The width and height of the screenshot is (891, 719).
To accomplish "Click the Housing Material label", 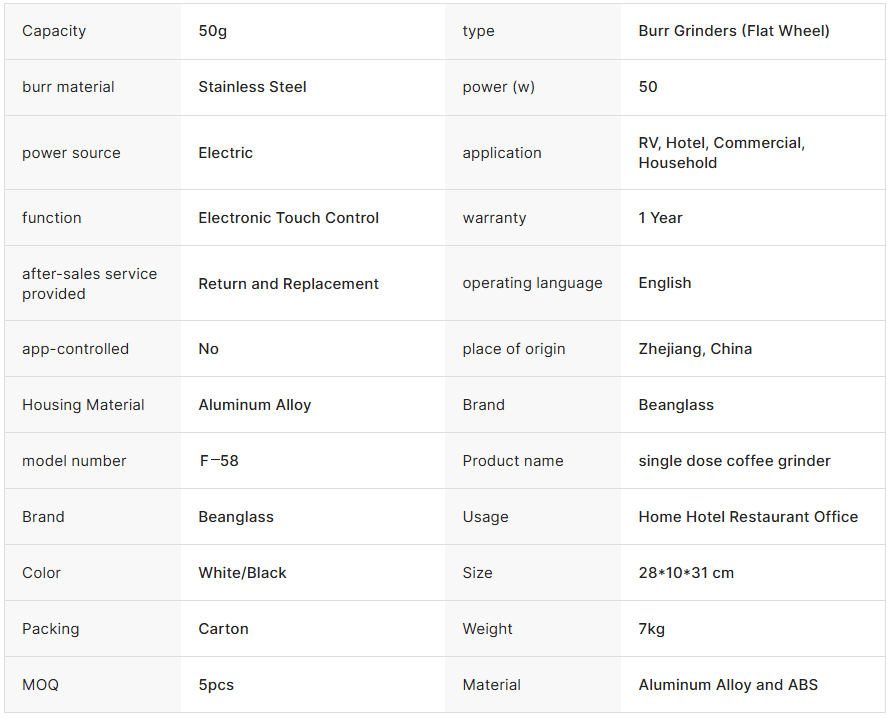I will click(83, 405).
